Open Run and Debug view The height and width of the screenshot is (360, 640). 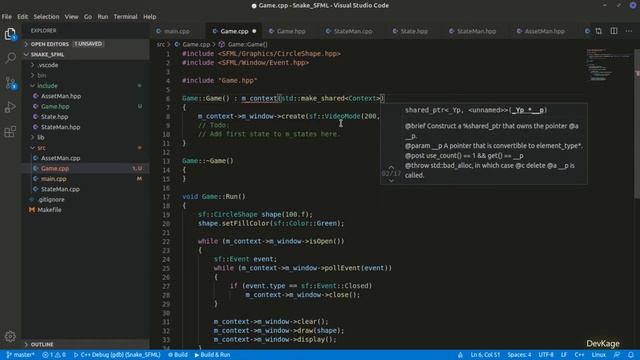(10, 107)
